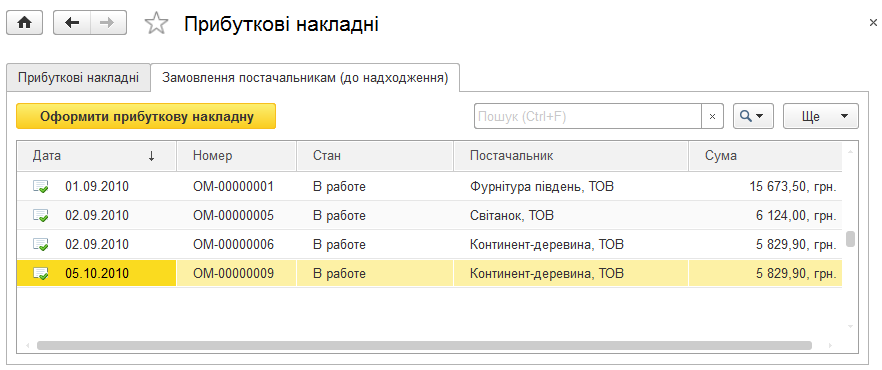882x370 pixels.
Task: Select date 05.10.2010
Action: 97,274
